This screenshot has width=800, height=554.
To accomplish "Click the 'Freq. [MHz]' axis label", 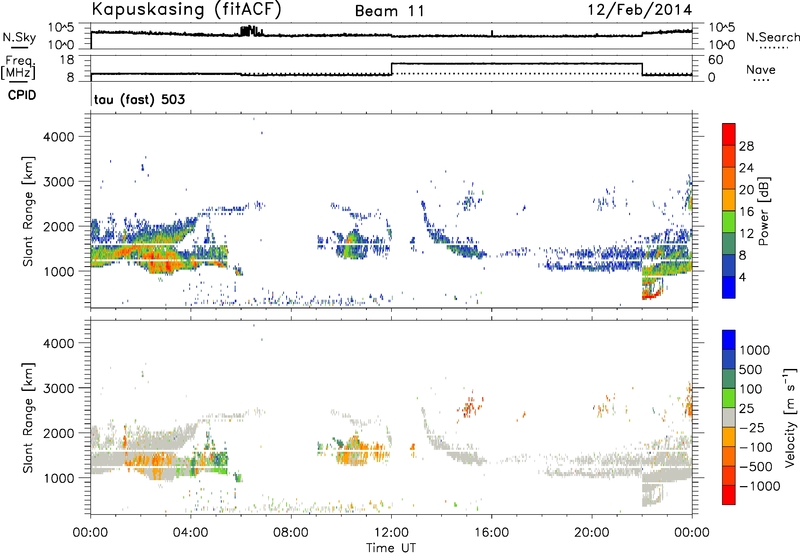I will pos(18,67).
